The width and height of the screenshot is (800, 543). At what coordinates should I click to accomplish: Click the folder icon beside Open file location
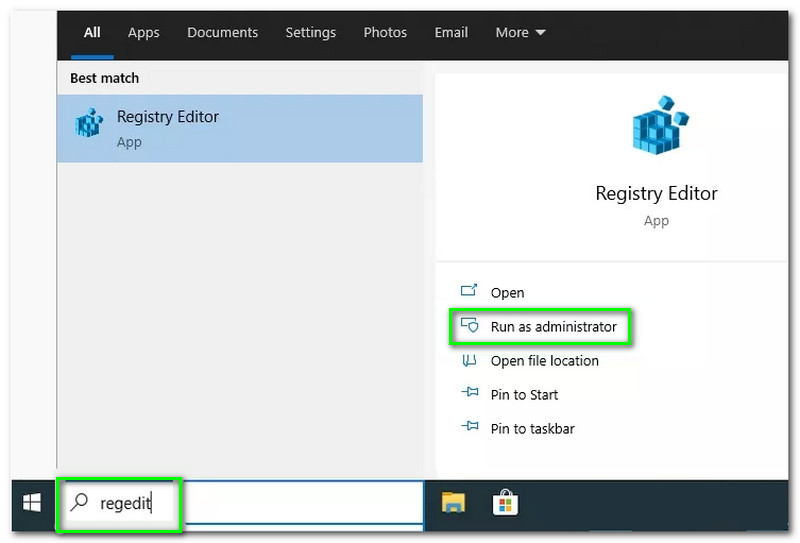click(469, 360)
